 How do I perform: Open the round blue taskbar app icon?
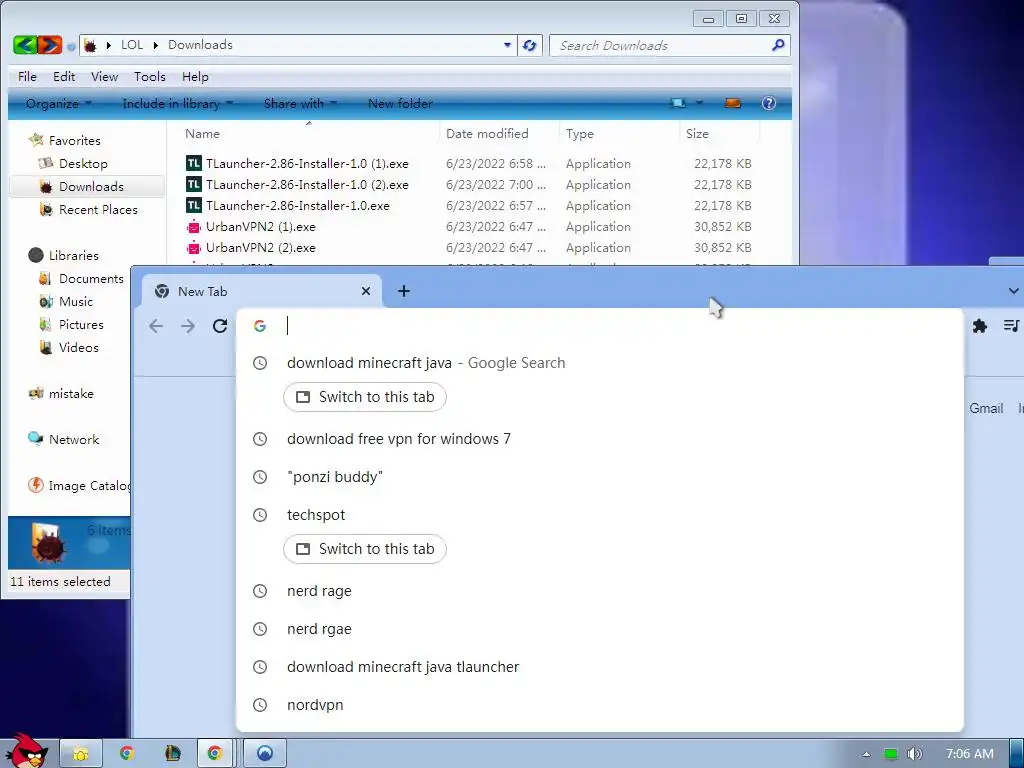click(x=264, y=753)
